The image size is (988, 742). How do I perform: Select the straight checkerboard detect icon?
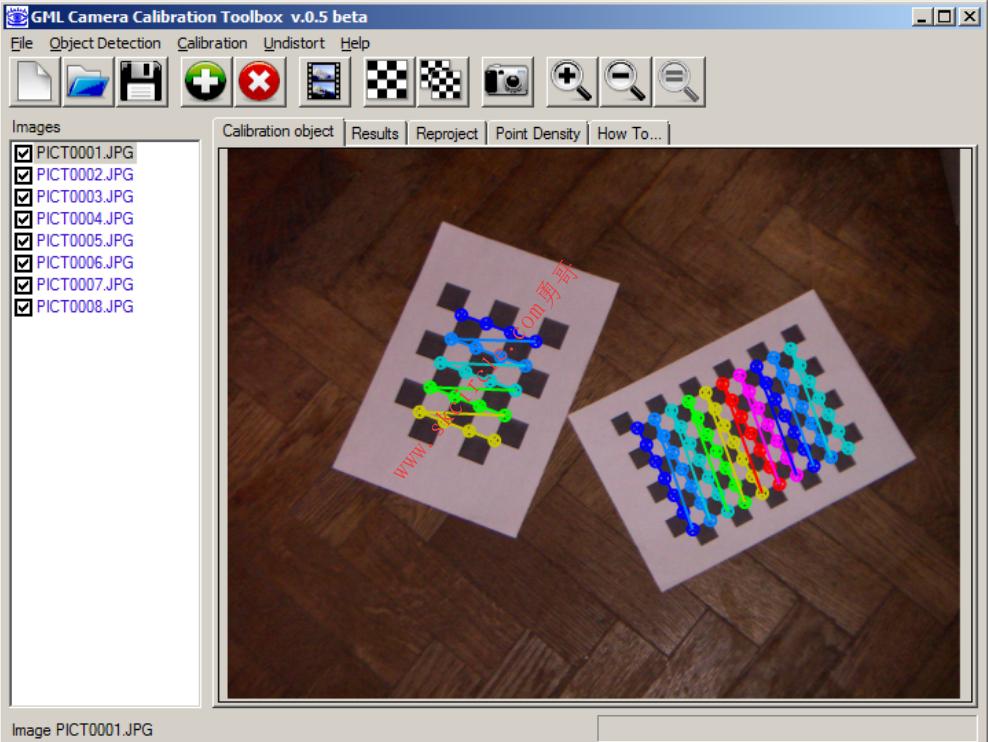click(388, 81)
